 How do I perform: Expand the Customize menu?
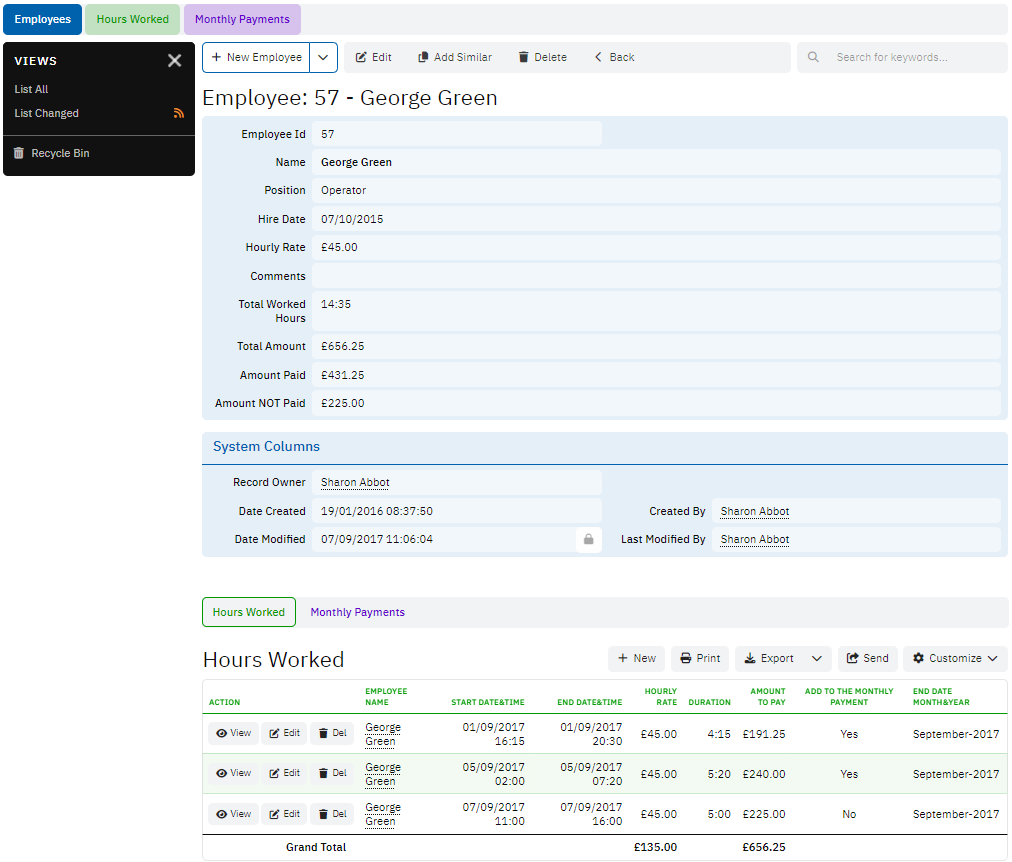pos(955,659)
